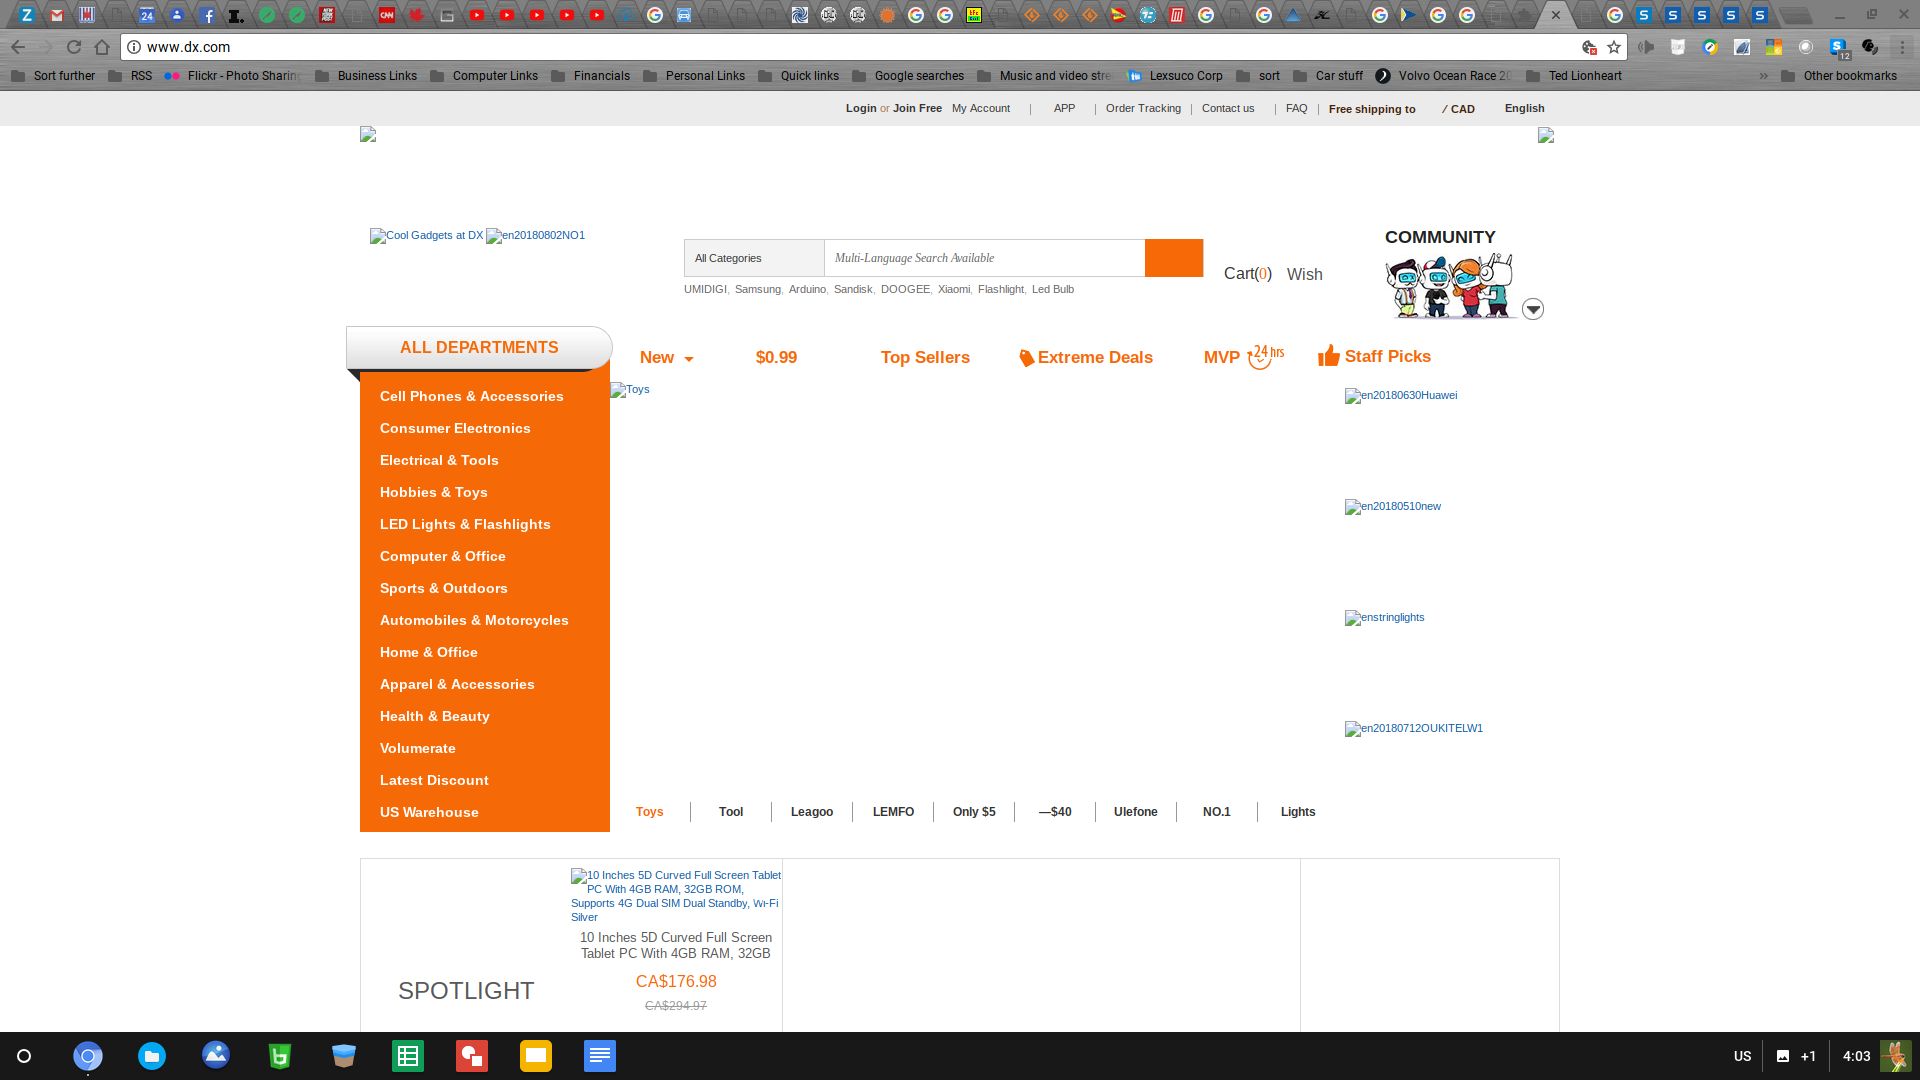Open the Lexsuco Corp bookmark

tap(1174, 76)
